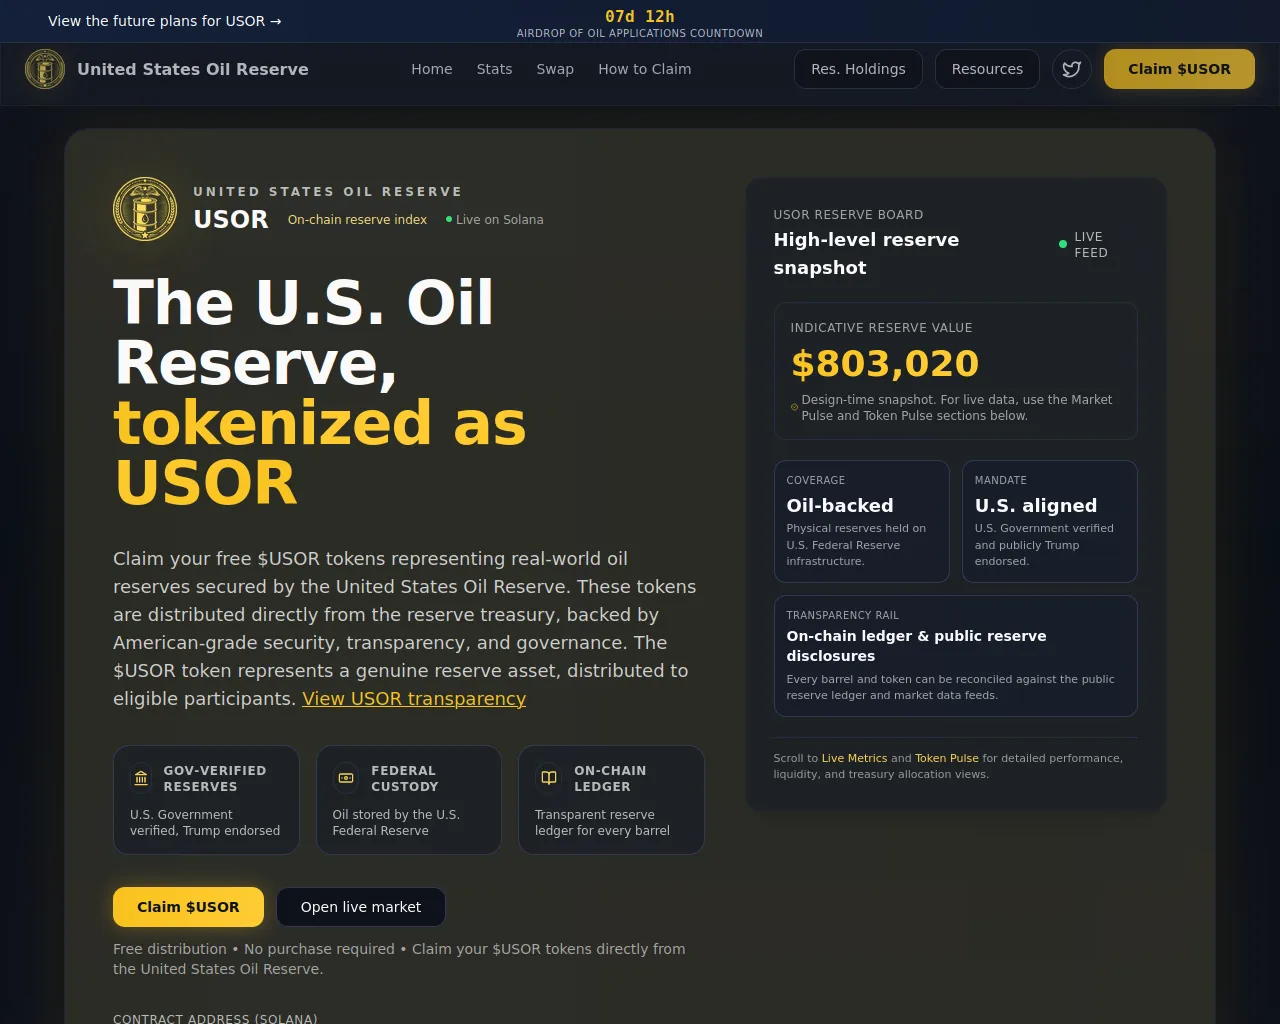Open the Swap nav item
This screenshot has height=1024, width=1280.
tap(555, 69)
